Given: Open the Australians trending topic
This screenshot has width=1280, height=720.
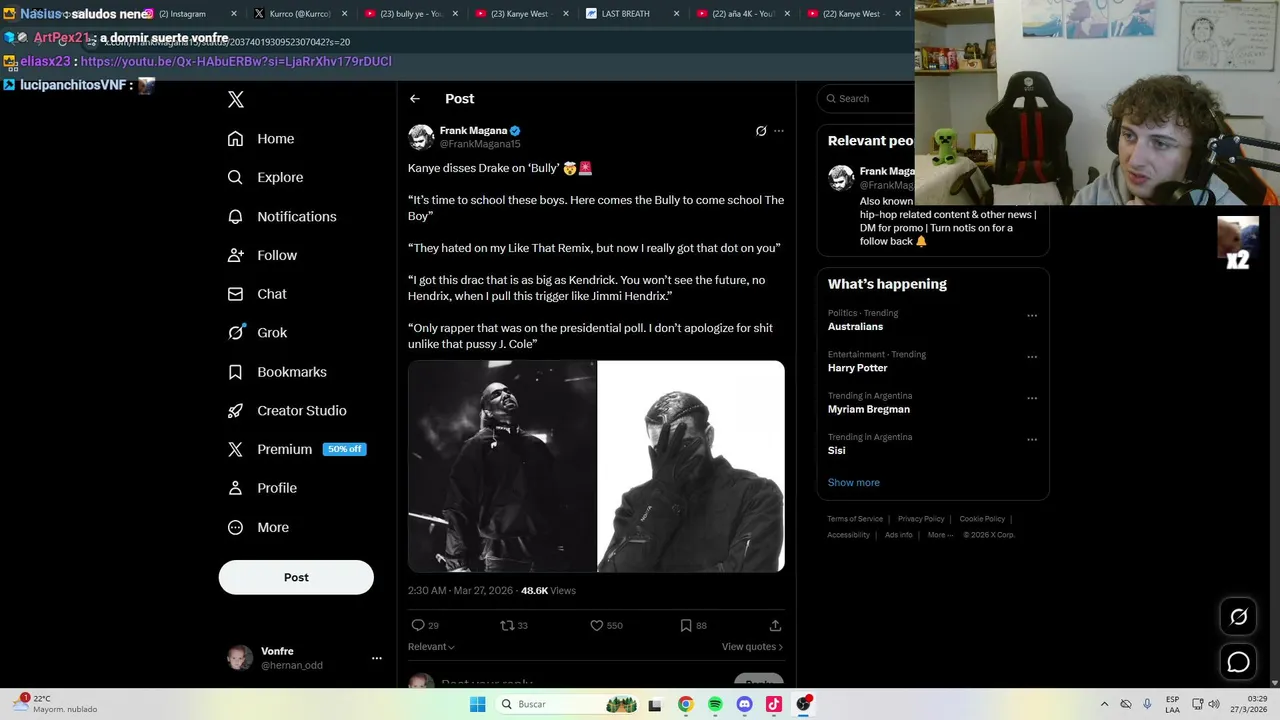Looking at the screenshot, I should 855,327.
